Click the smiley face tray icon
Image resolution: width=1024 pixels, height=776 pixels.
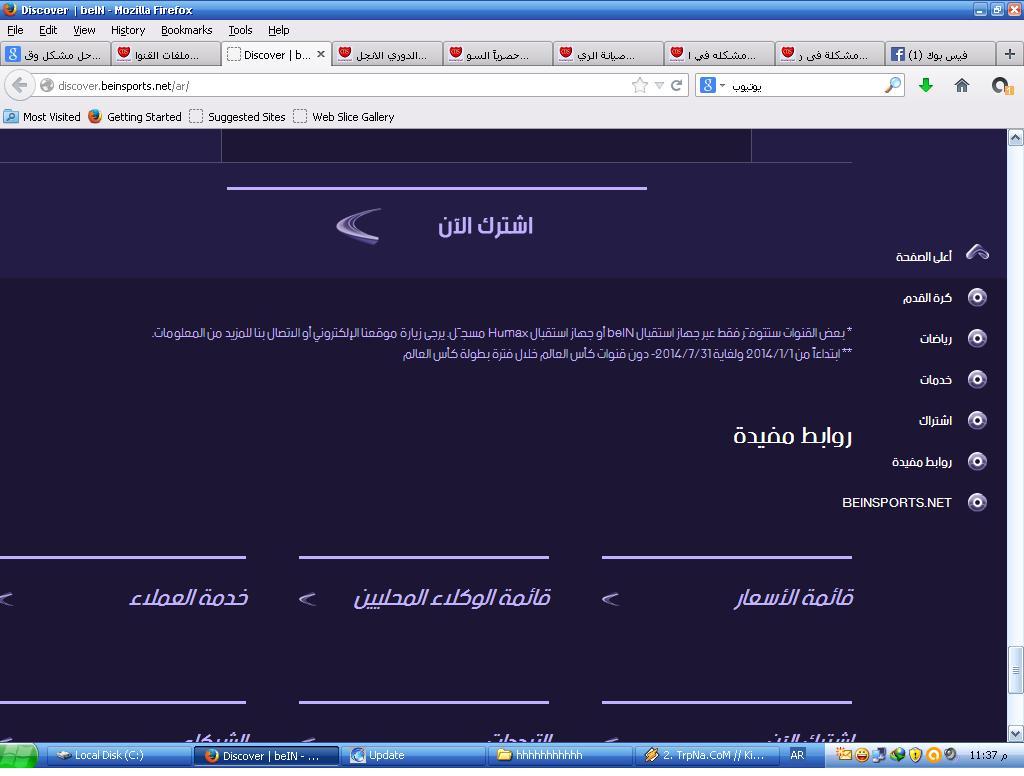pos(862,756)
